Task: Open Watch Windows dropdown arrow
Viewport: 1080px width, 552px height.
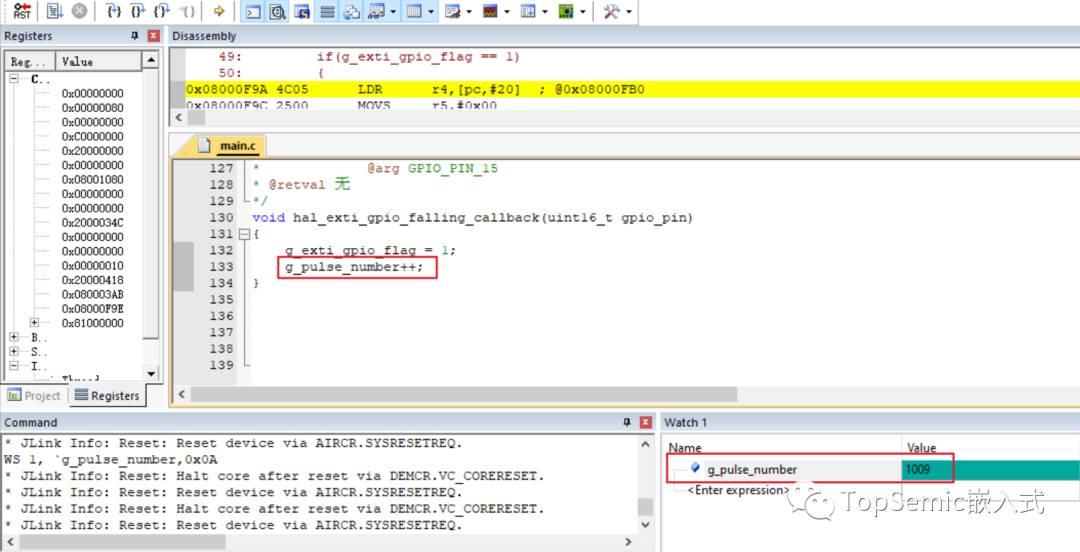Action: [x=393, y=12]
